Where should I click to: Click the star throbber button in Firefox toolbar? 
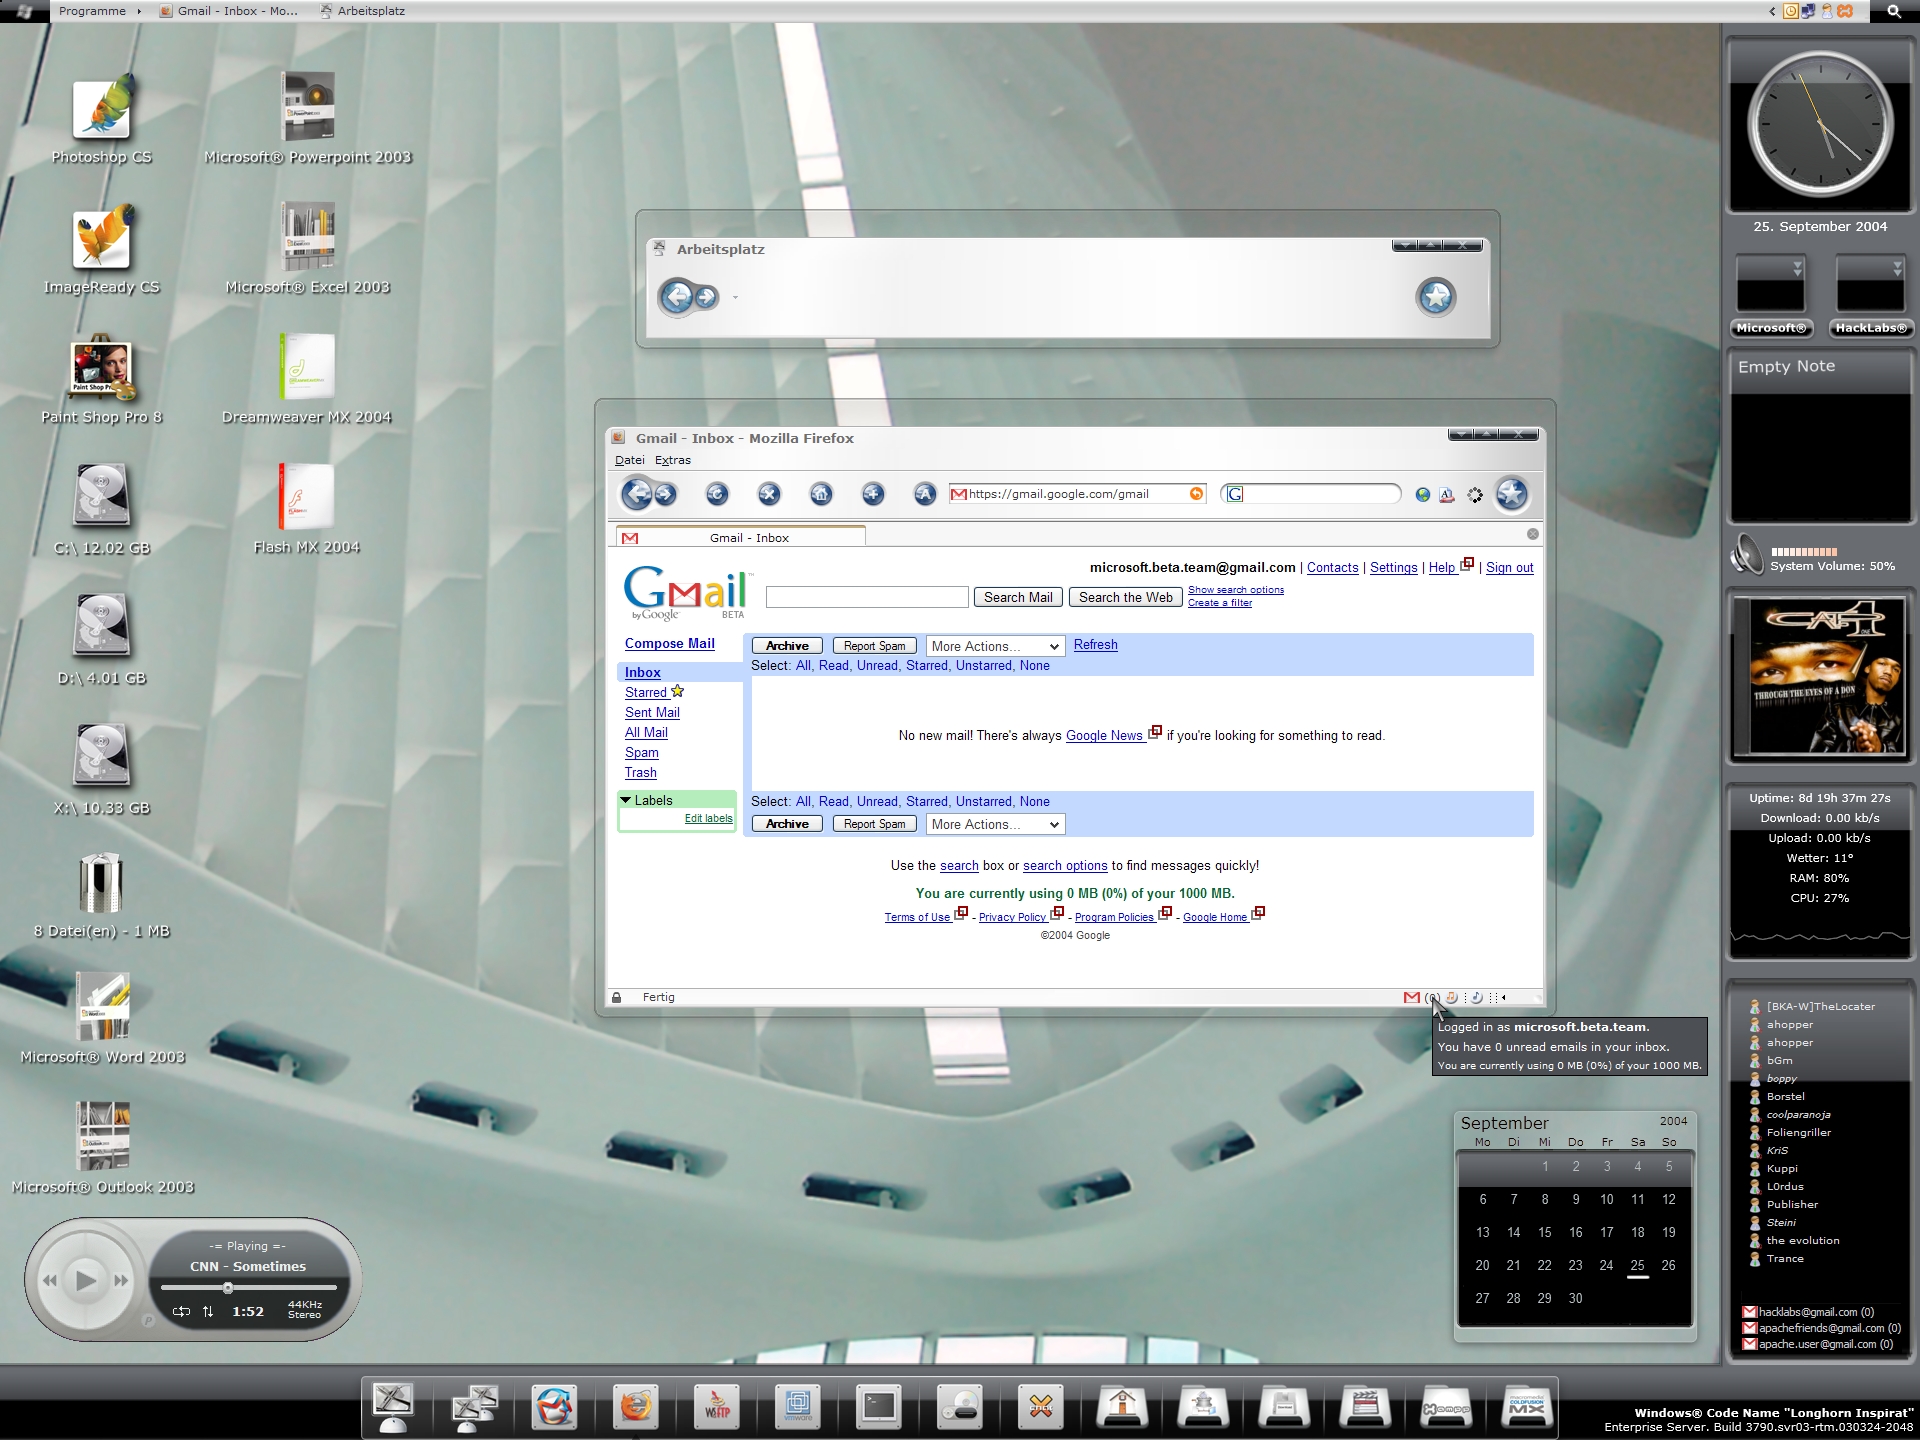pos(1512,494)
